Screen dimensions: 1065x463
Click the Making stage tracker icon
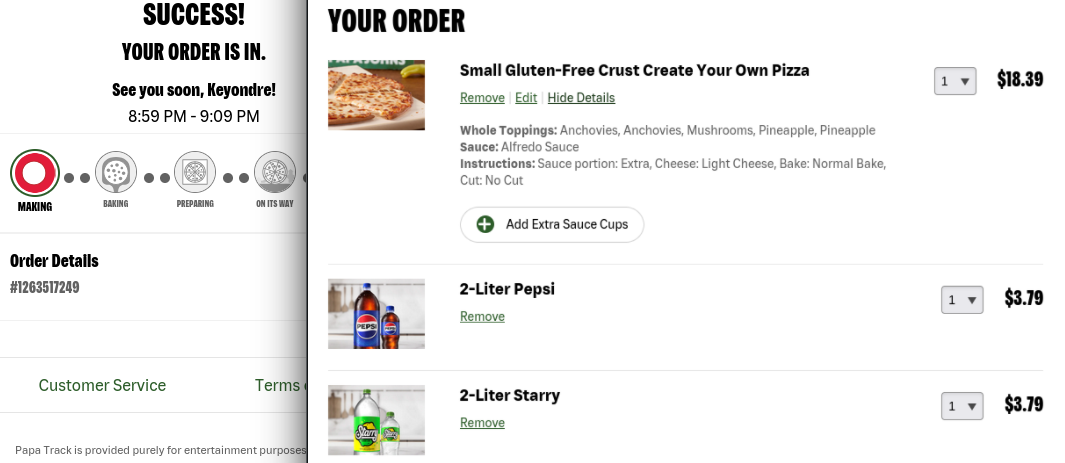[x=34, y=173]
